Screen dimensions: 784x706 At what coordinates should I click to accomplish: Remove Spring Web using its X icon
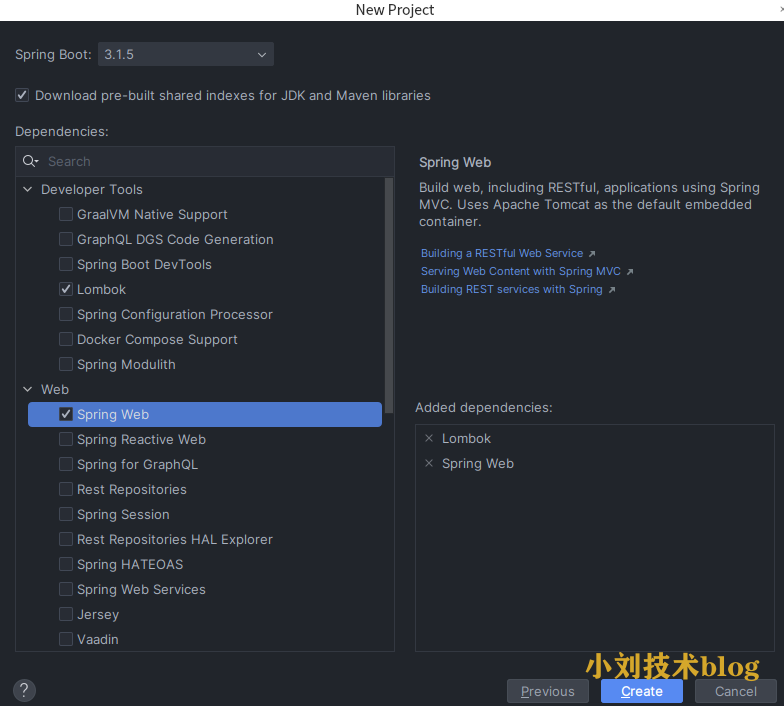coord(429,464)
